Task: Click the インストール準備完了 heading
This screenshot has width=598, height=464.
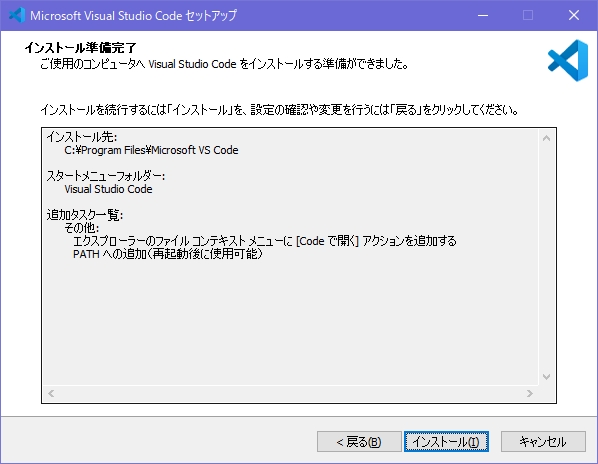Action: (x=80, y=48)
